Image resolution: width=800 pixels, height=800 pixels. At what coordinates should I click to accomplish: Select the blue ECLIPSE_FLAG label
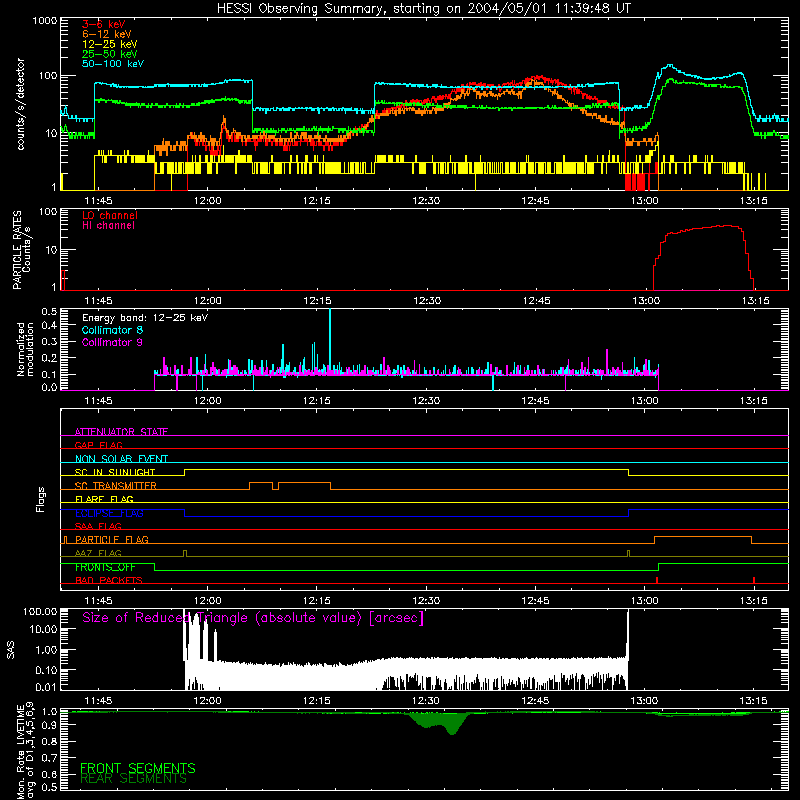point(109,513)
